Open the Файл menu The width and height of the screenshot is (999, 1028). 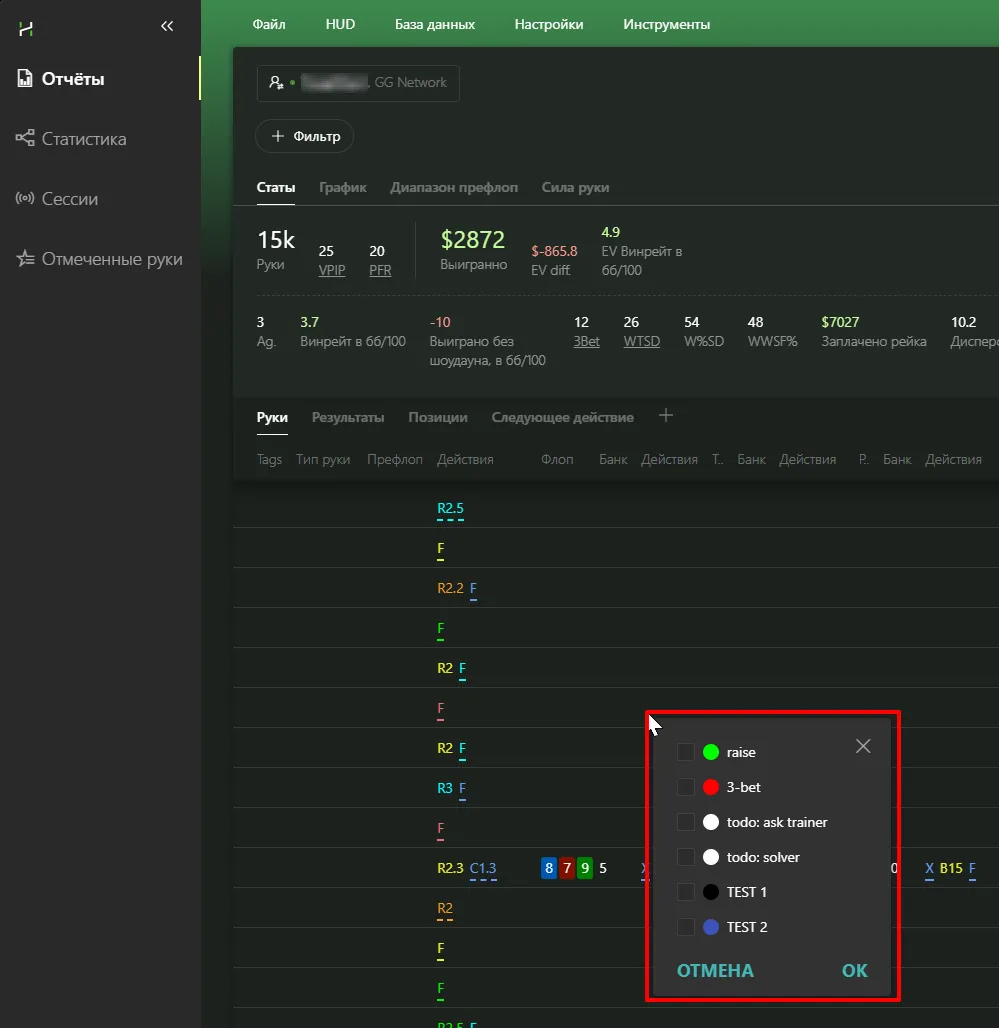[269, 24]
